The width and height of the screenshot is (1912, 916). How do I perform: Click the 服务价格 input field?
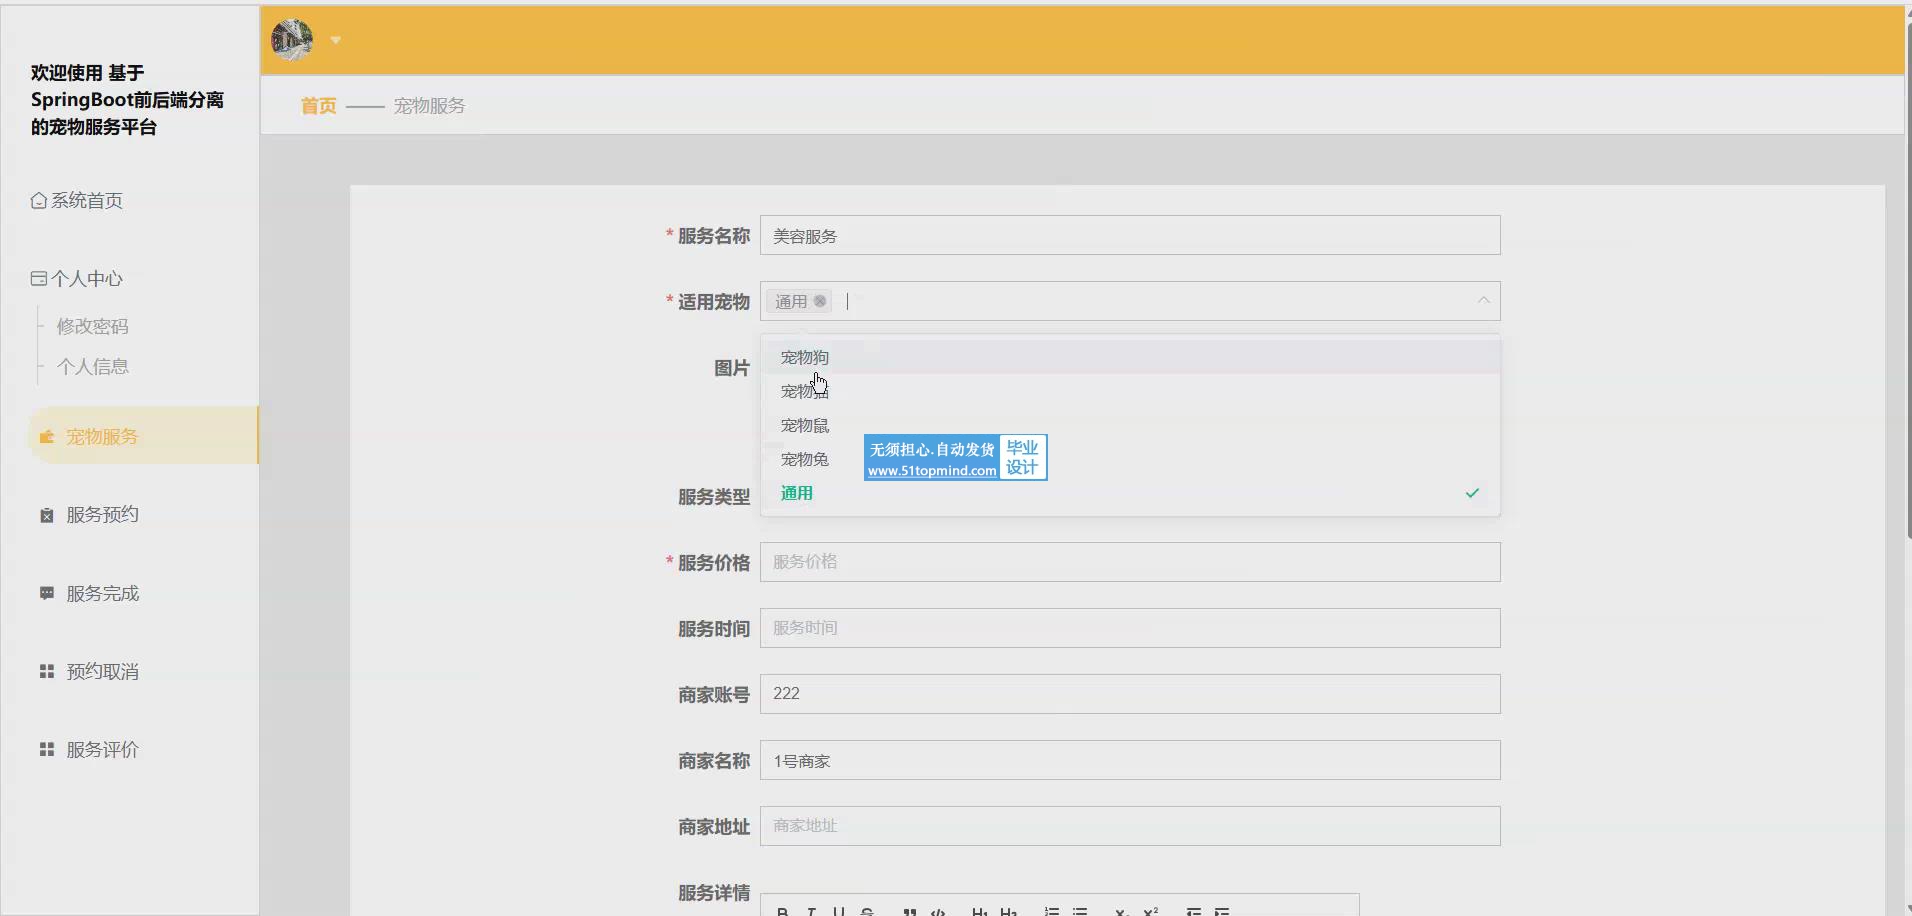point(1129,562)
